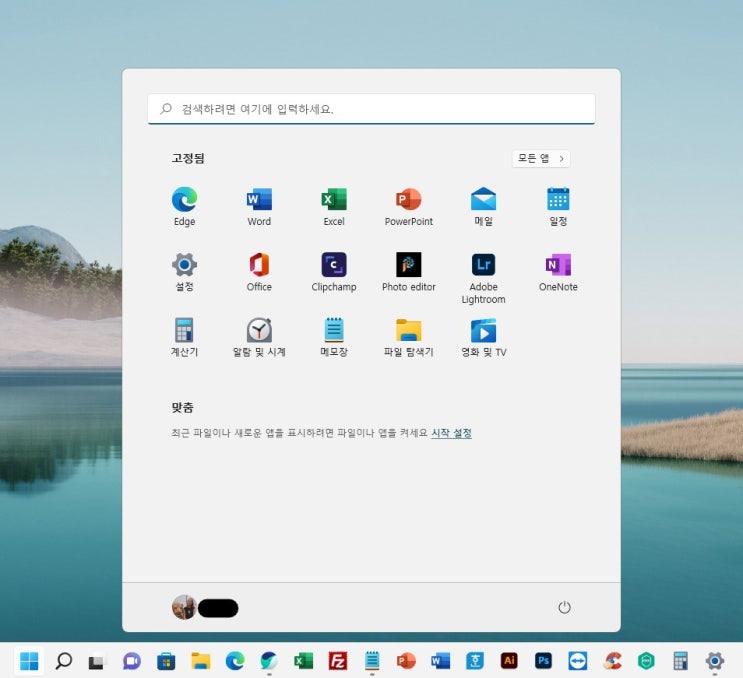743x678 pixels.
Task: Launch Photo editor app
Action: [408, 272]
